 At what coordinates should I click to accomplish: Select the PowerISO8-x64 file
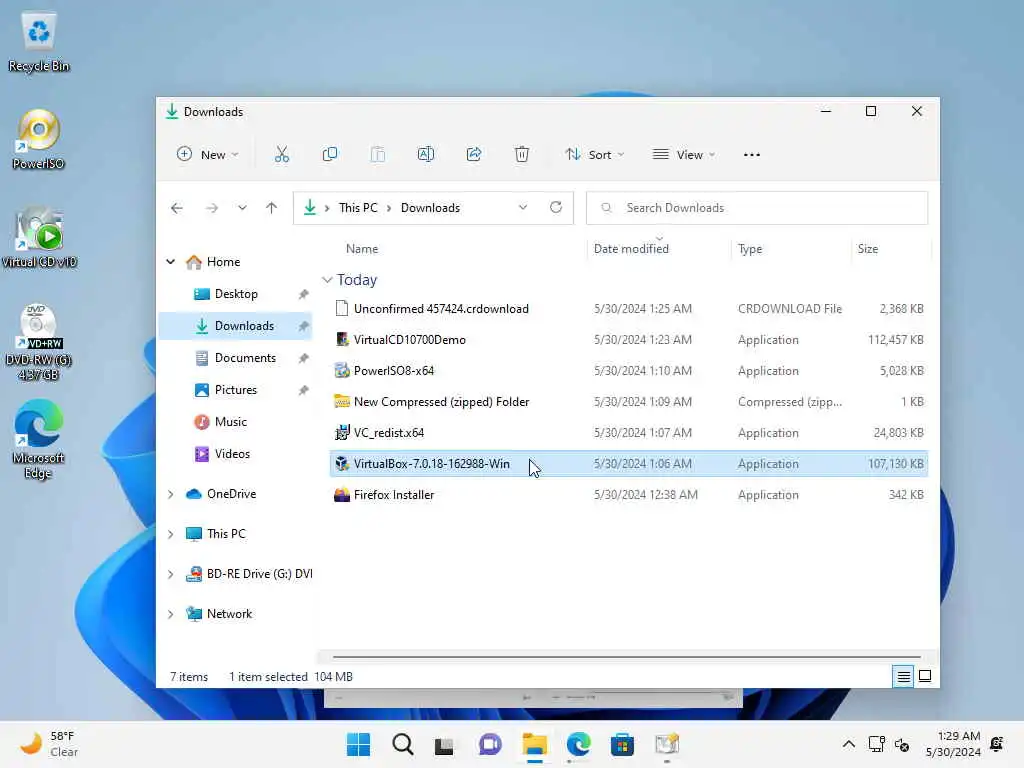pos(629,371)
